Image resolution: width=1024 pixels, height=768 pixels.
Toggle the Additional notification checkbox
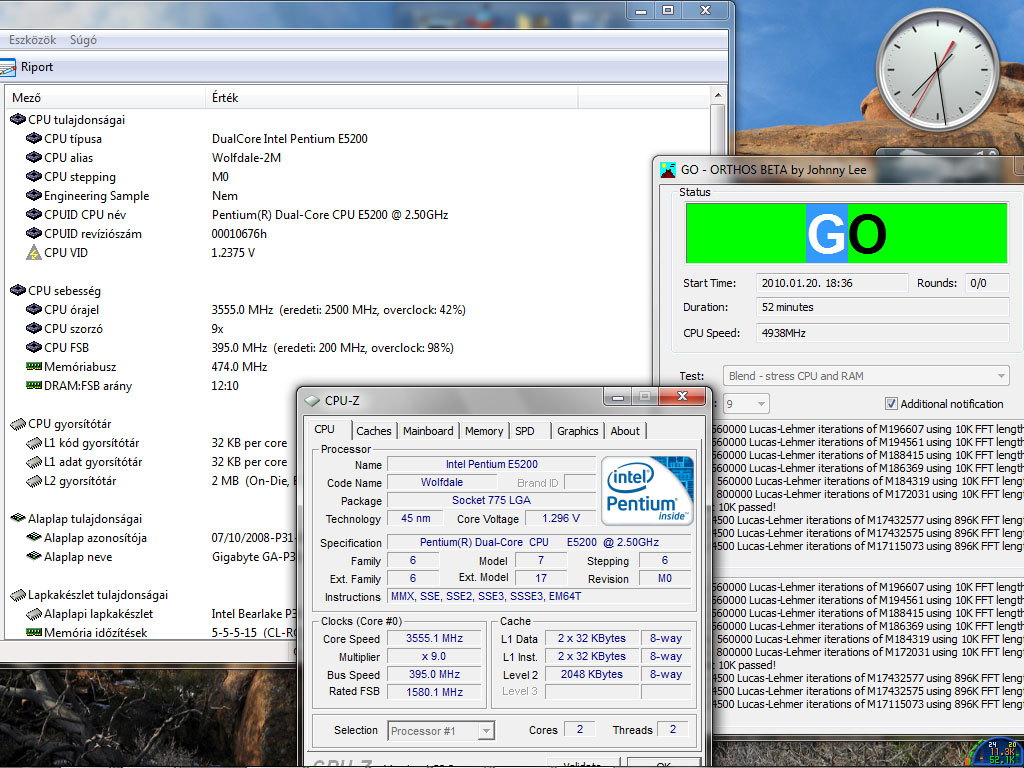click(891, 404)
